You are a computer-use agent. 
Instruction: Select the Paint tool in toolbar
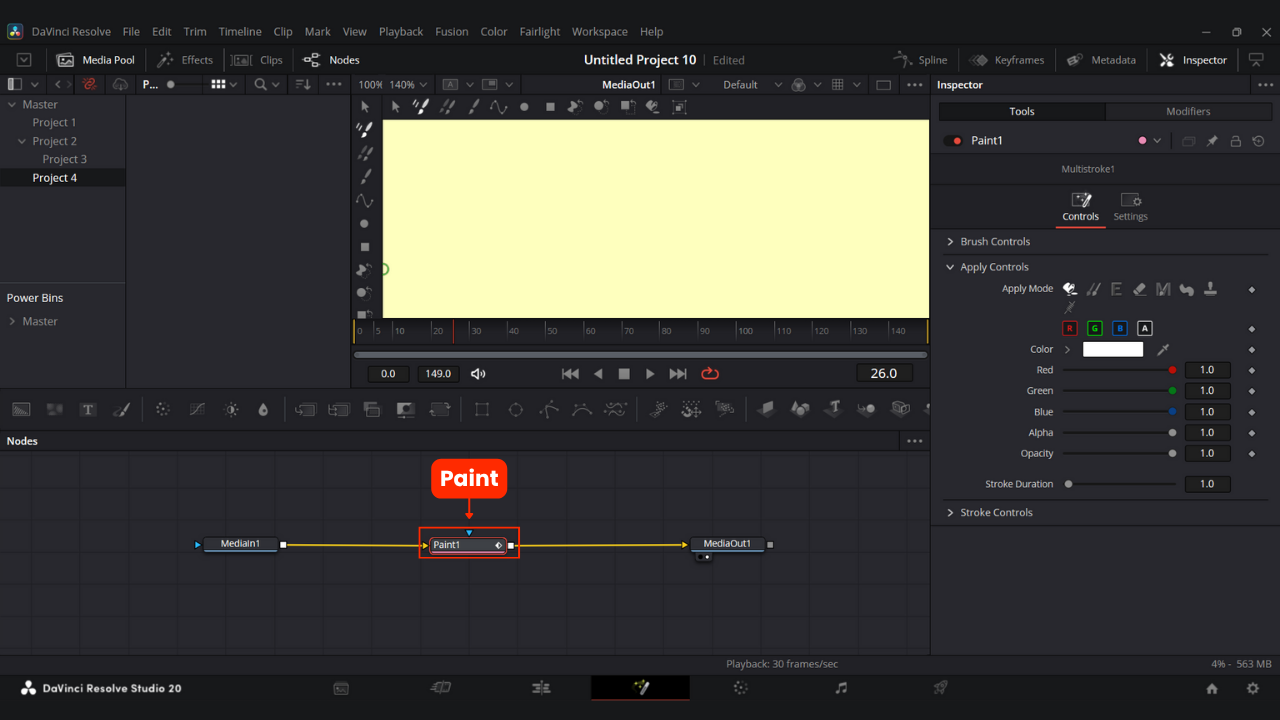[x=121, y=409]
